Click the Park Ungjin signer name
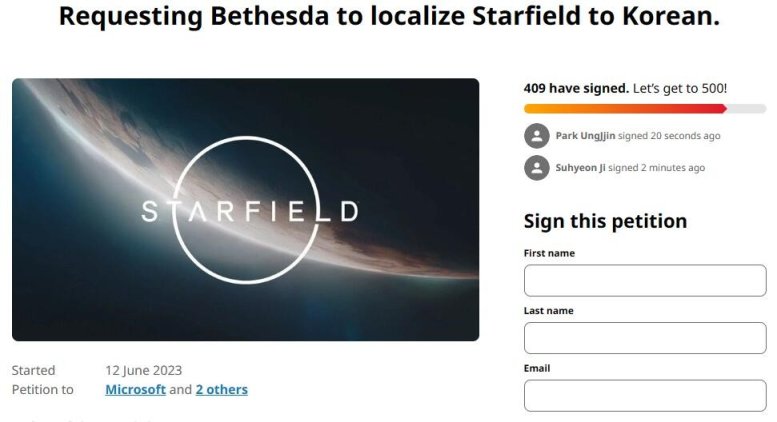 587,136
